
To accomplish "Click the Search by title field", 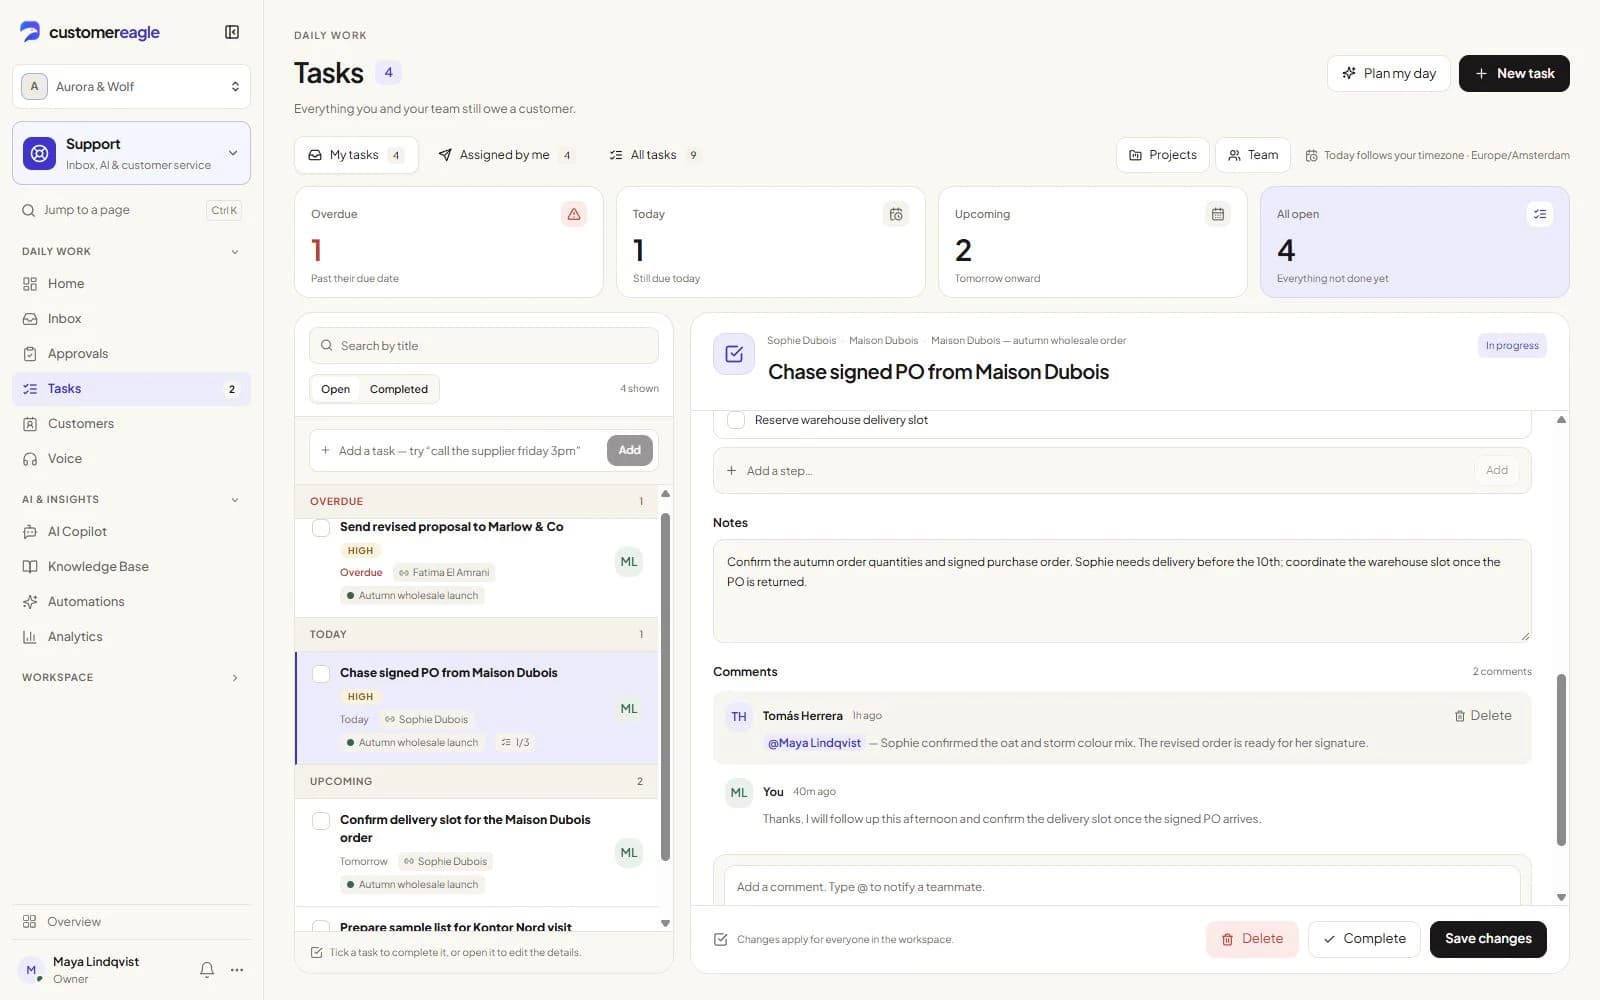I will tap(484, 346).
